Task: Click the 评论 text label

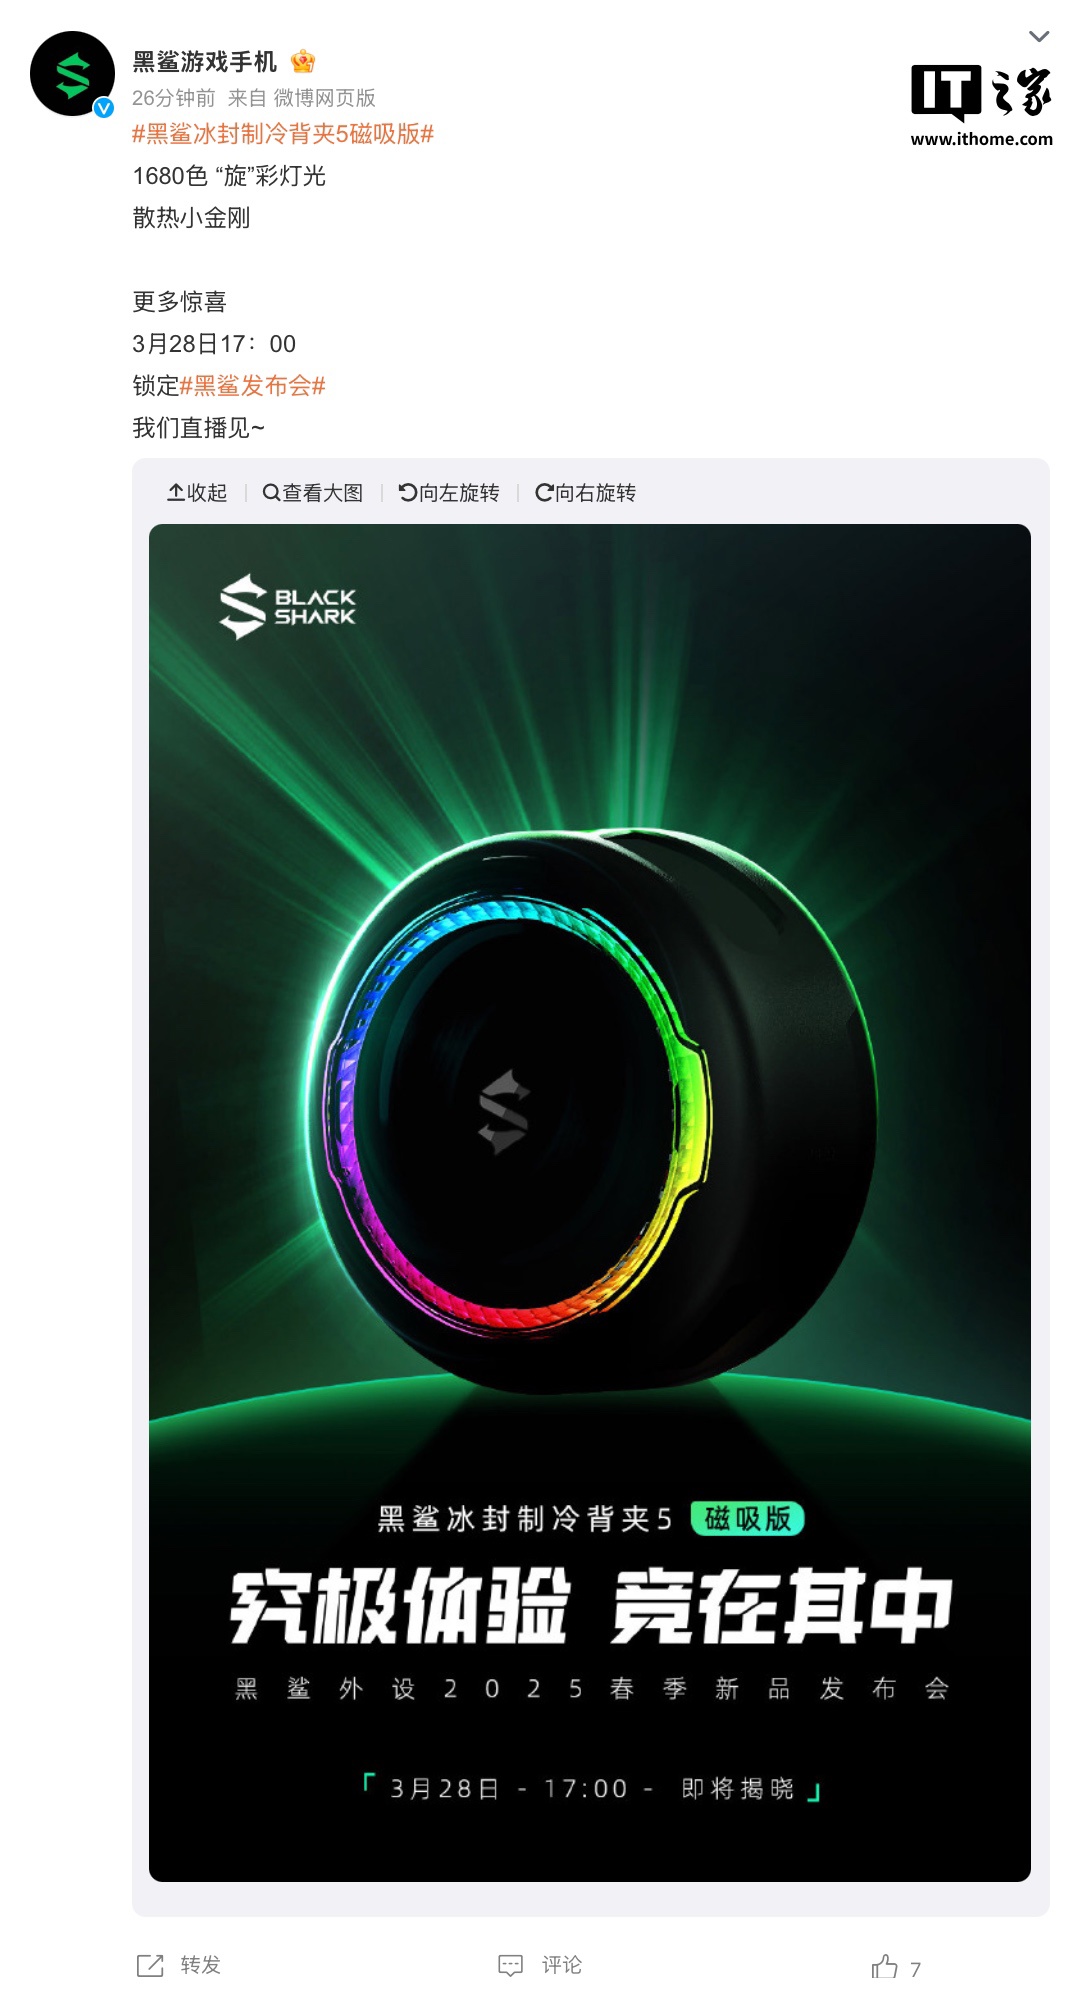Action: [562, 1965]
